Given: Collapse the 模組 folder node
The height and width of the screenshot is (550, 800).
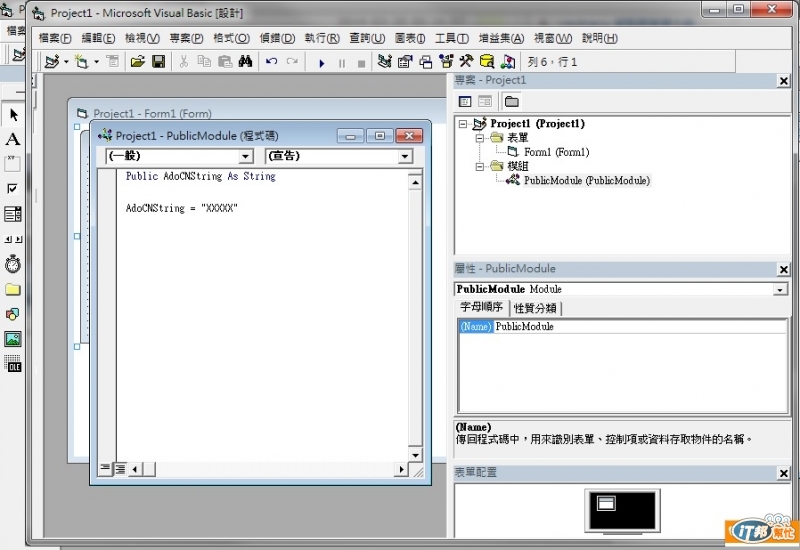Looking at the screenshot, I should 480,166.
